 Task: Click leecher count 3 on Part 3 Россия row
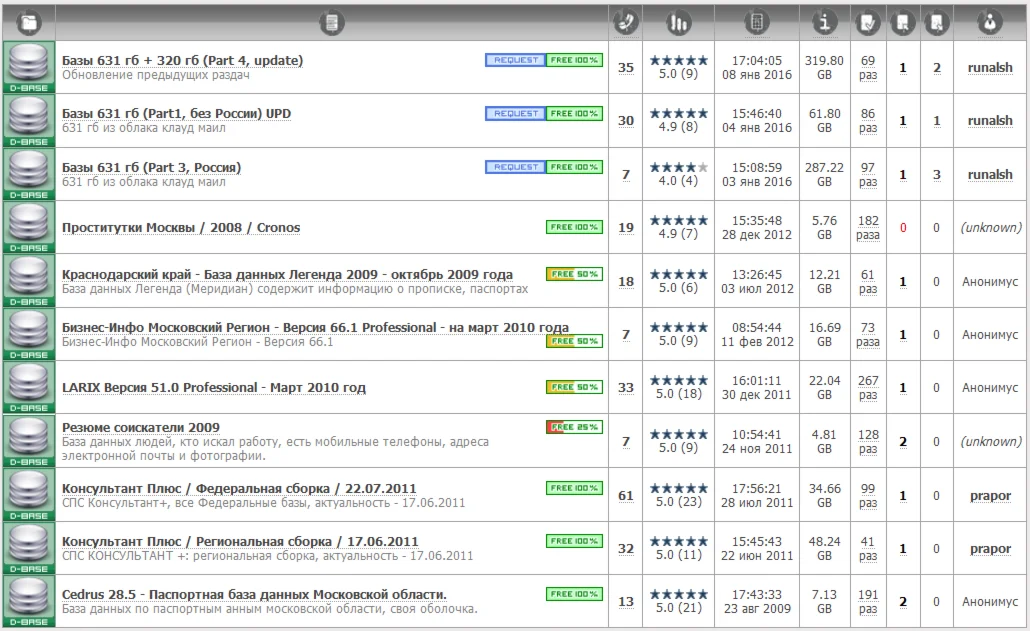tap(937, 175)
